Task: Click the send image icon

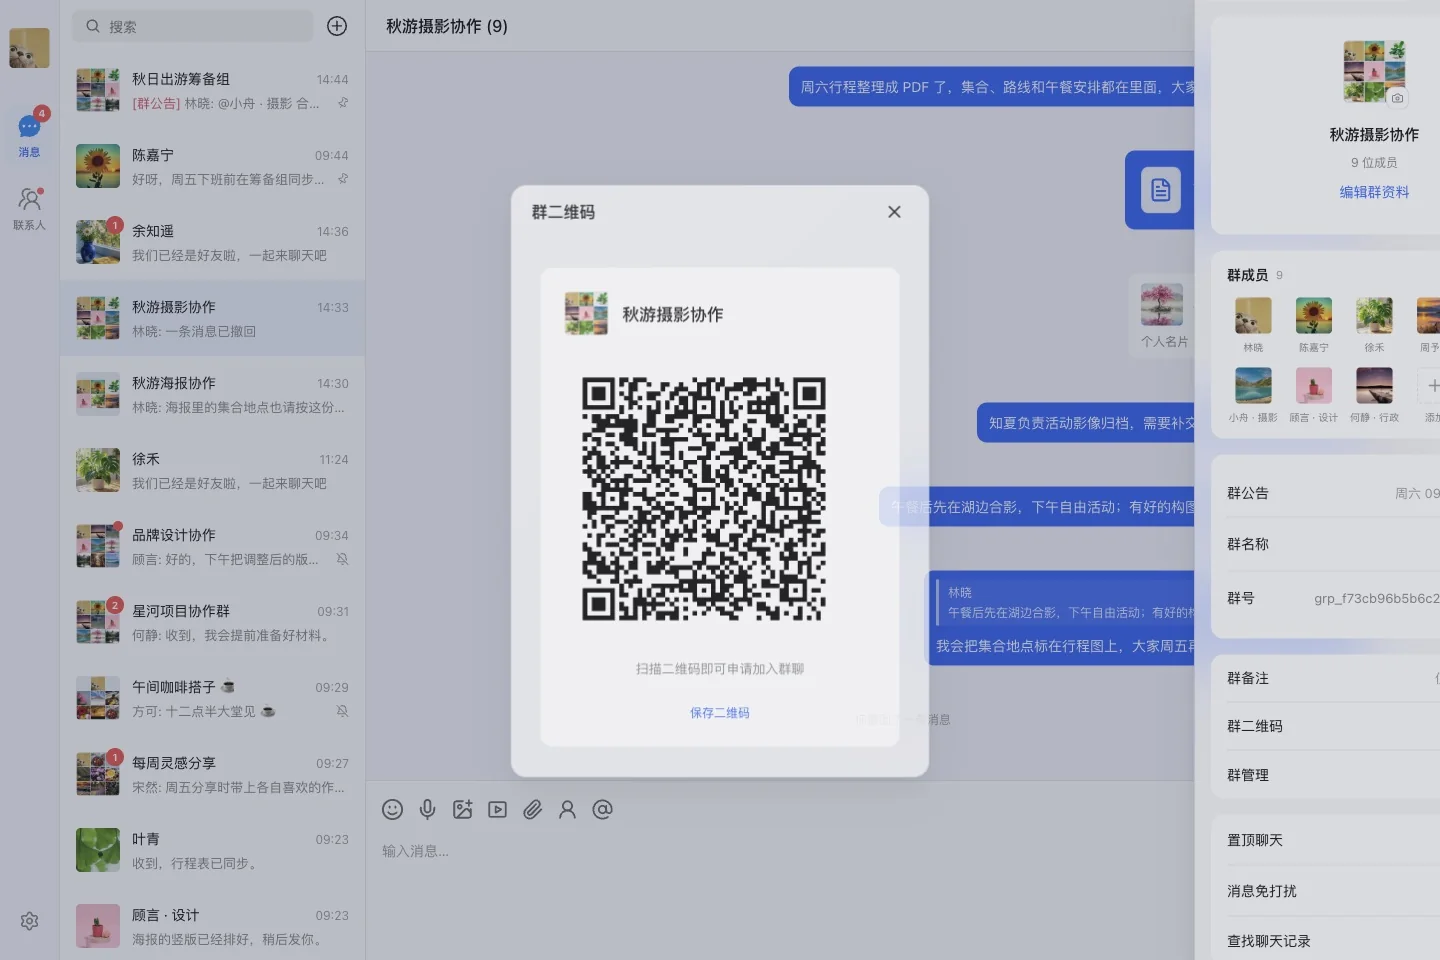Action: point(462,809)
